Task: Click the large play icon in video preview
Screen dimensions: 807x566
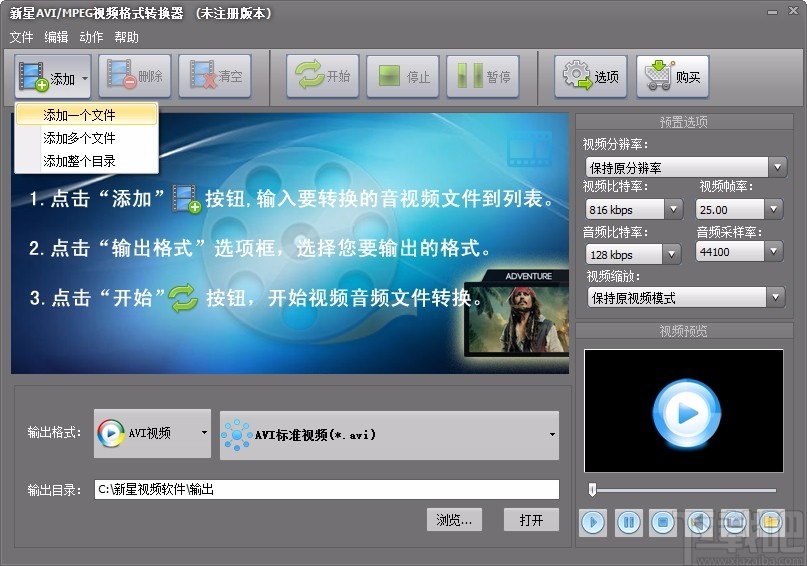Action: [x=687, y=413]
